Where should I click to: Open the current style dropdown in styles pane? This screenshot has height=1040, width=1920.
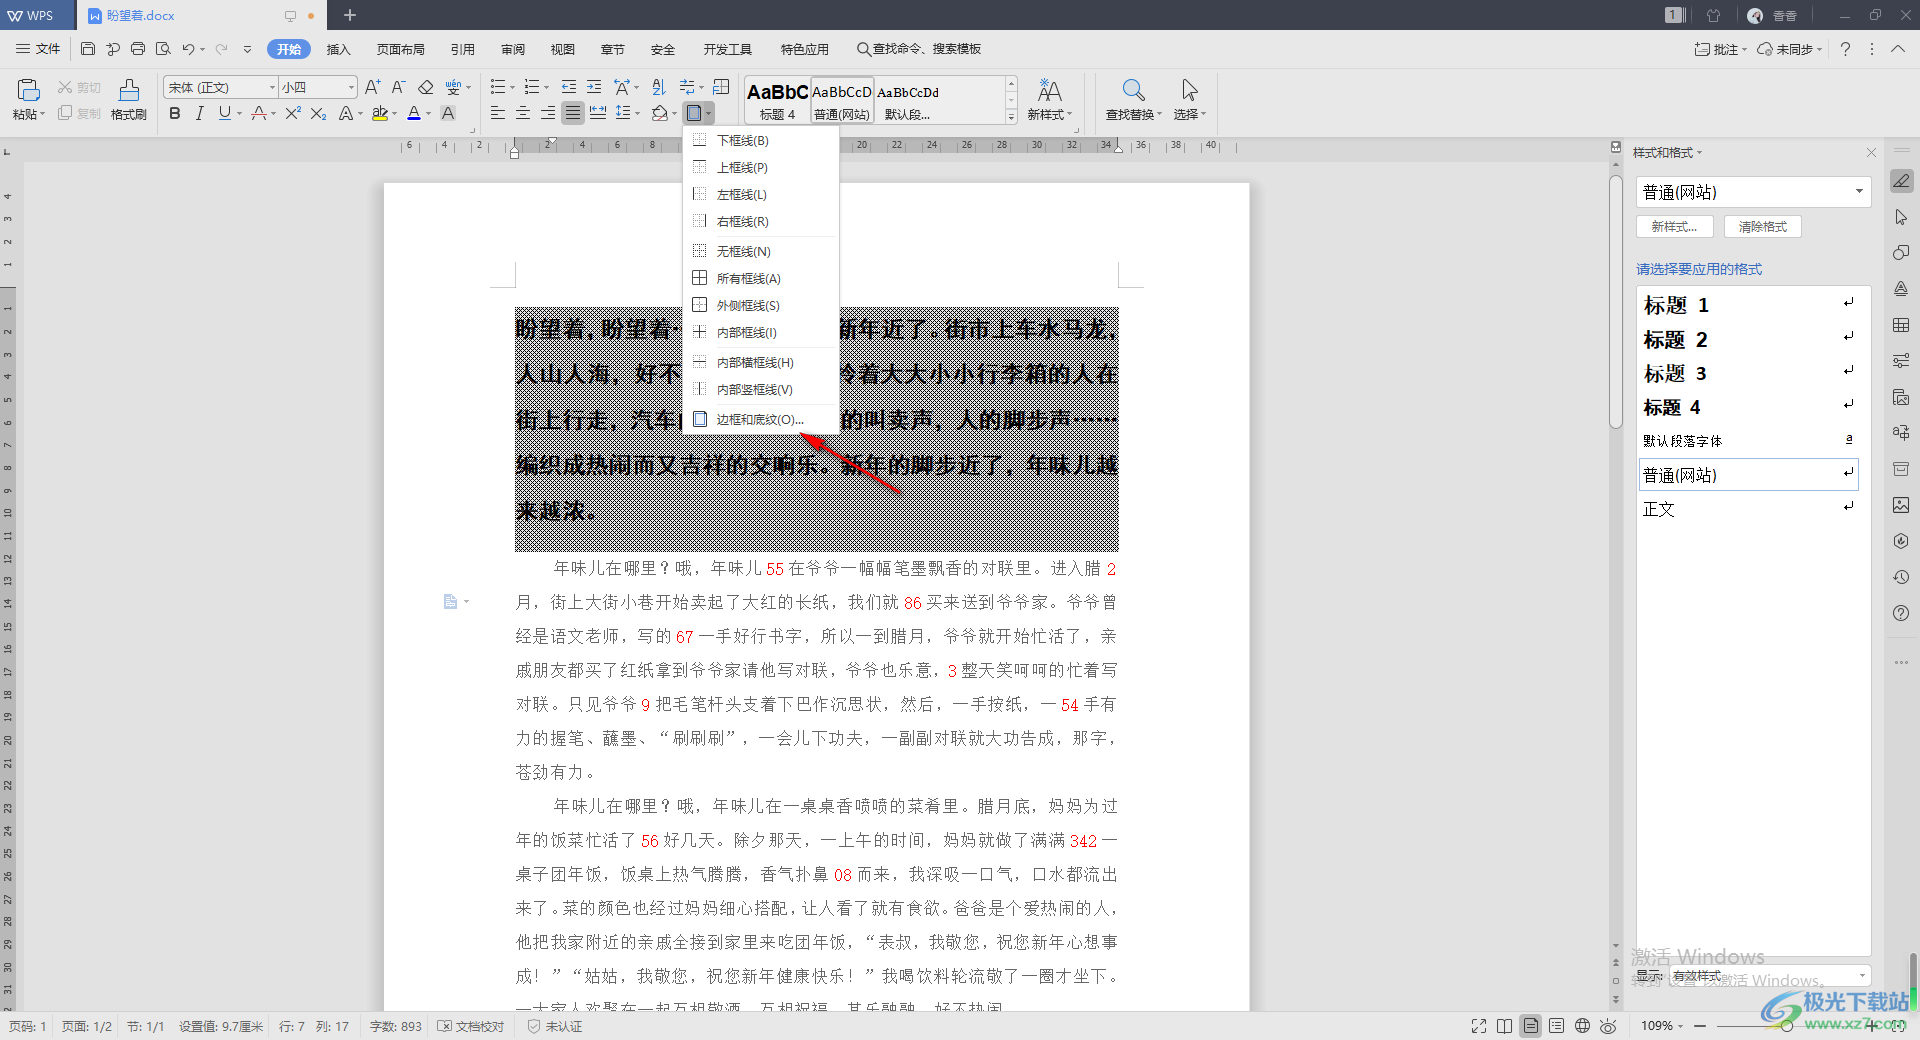pos(1858,191)
